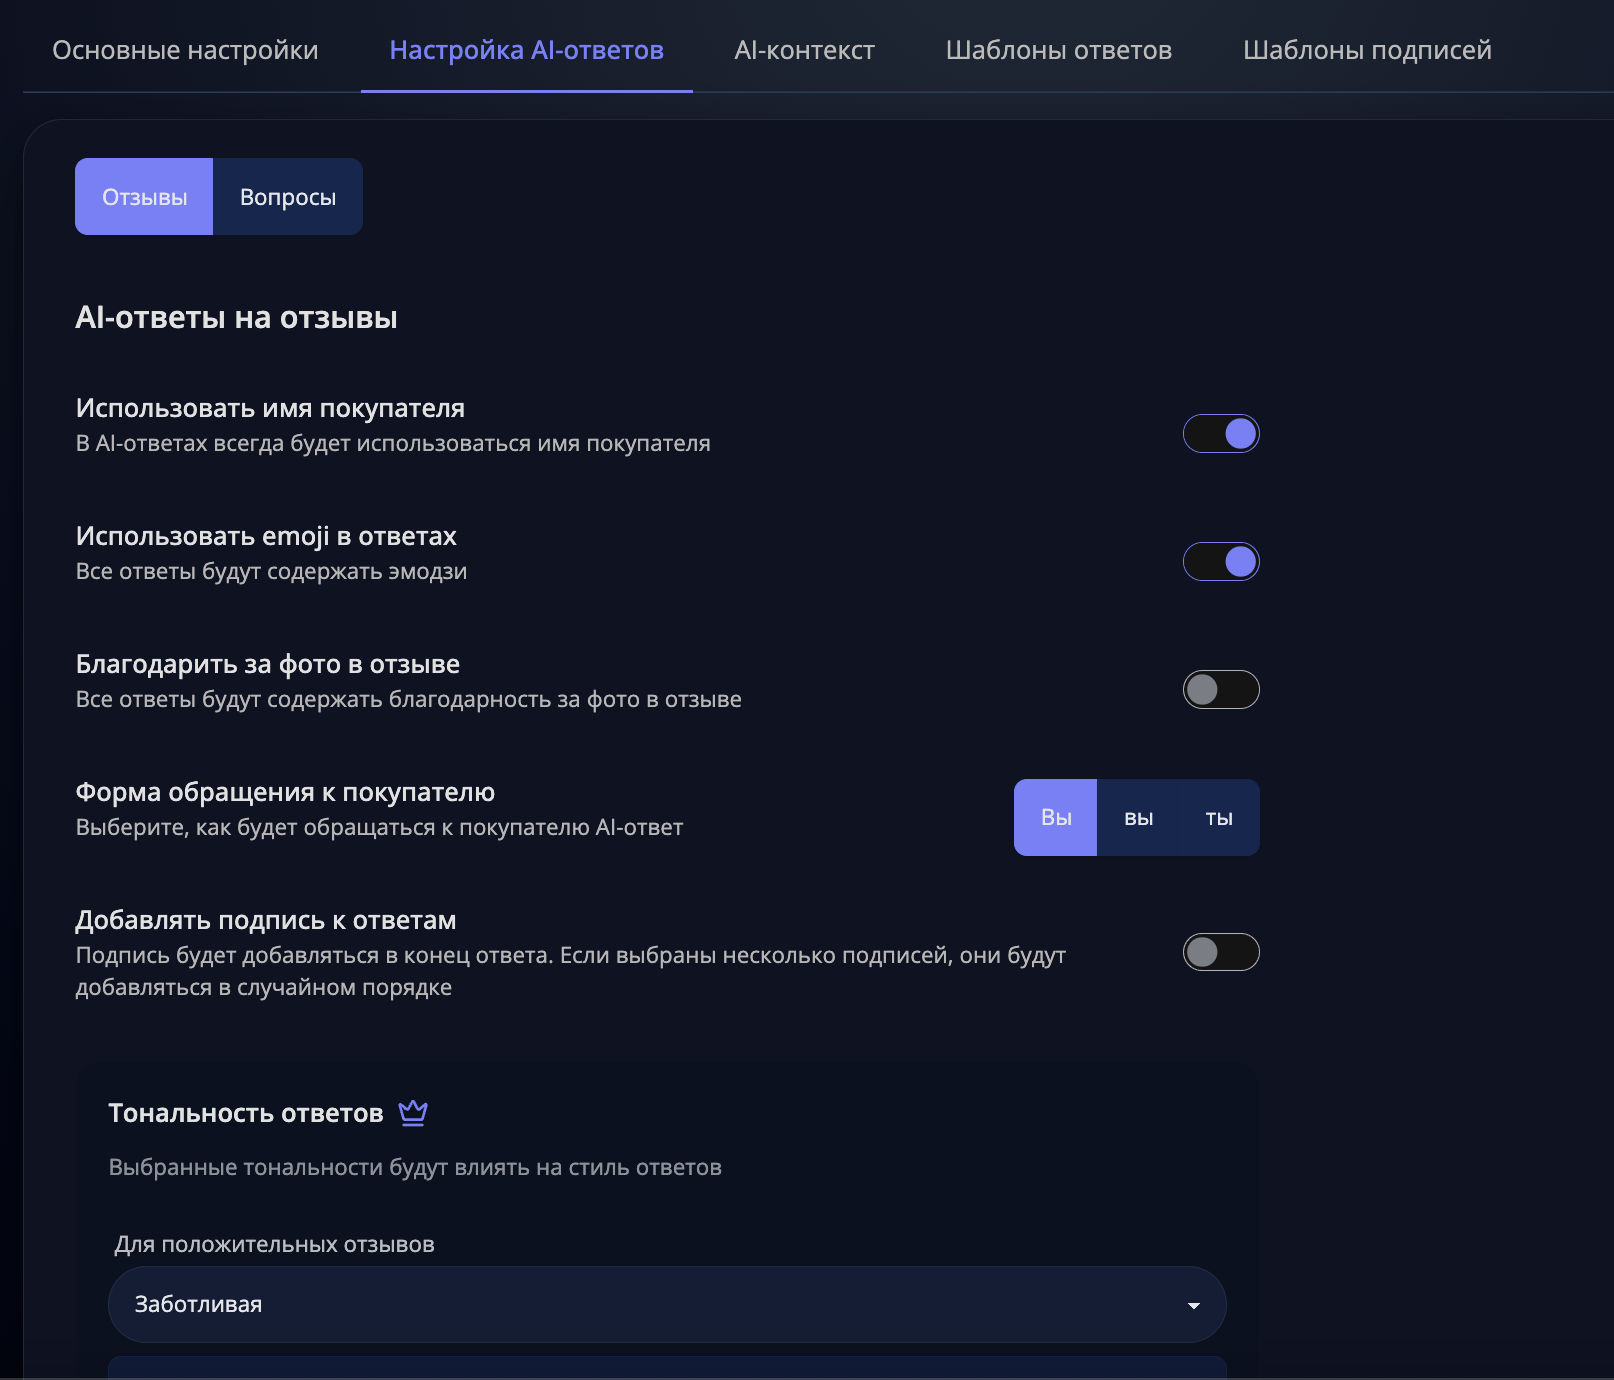The height and width of the screenshot is (1380, 1614).
Task: Switch to the 'AI-контекст' tab
Action: [804, 50]
